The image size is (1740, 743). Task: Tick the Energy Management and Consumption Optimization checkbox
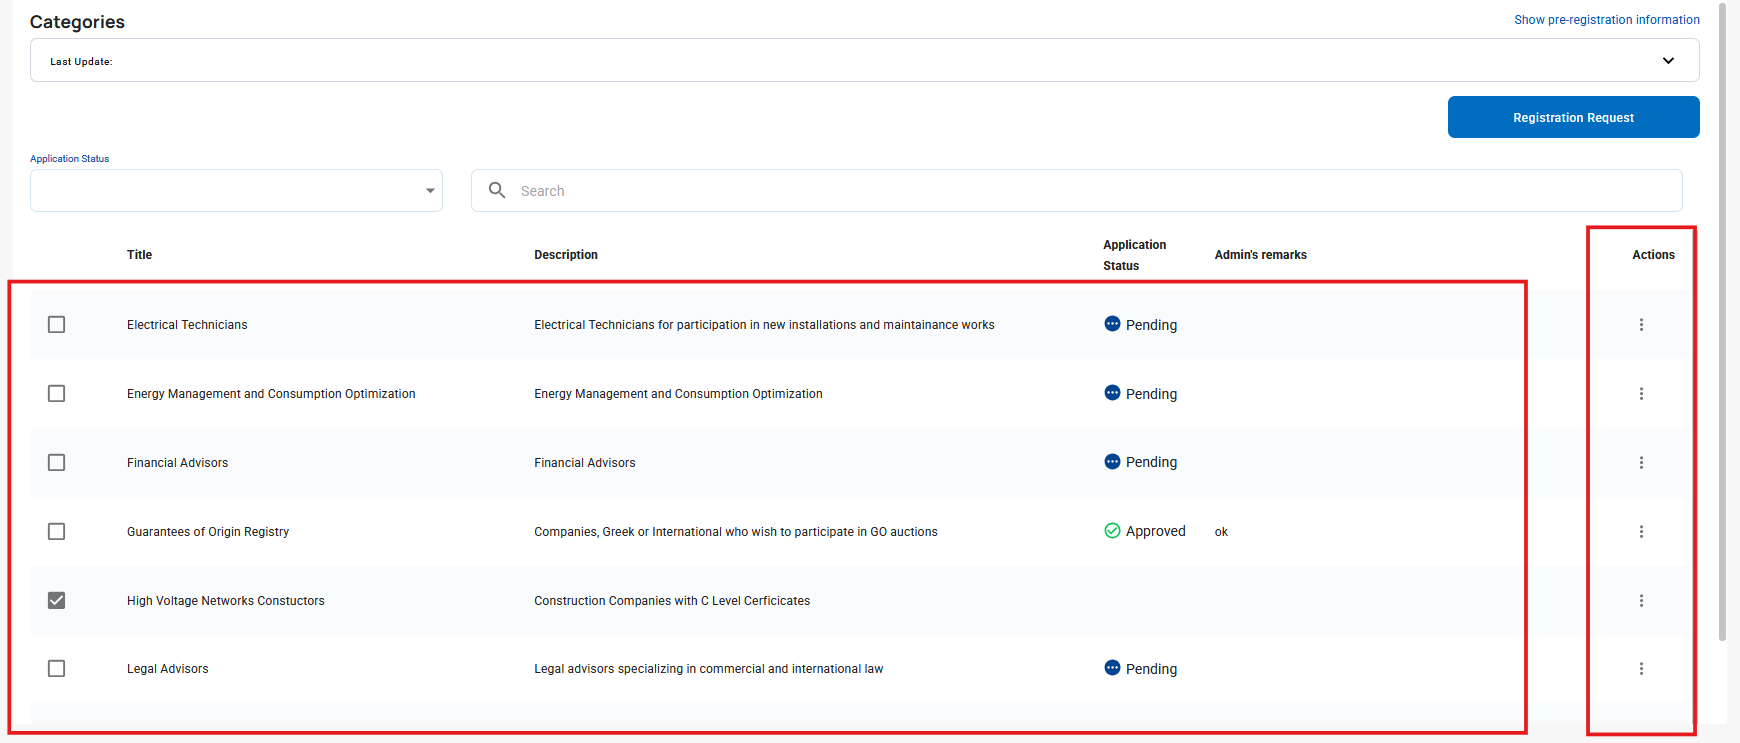click(57, 394)
